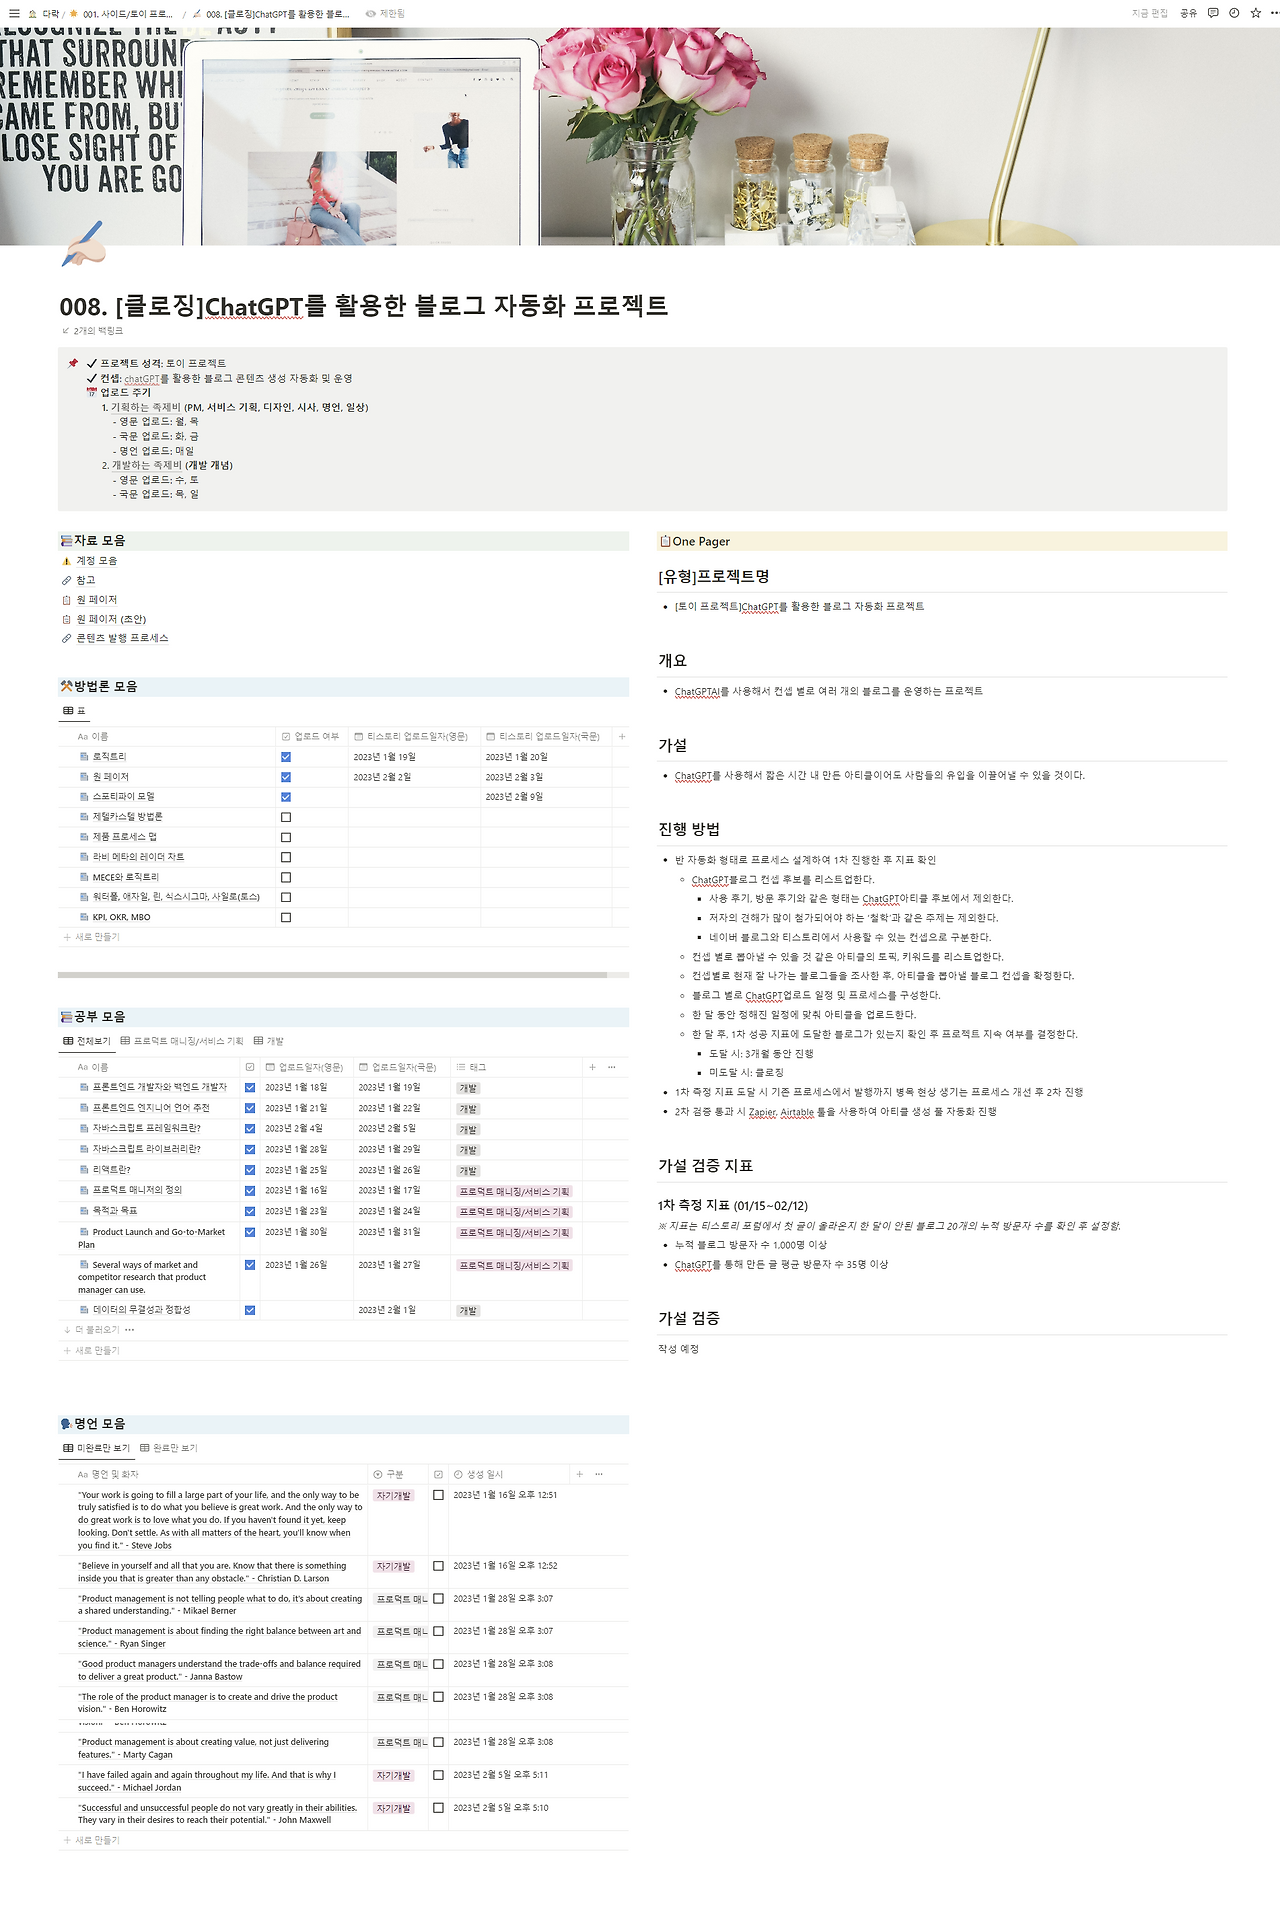Screen dimensions: 1280x1909
Task: Uncheck 업로드 여부 for 로직트리
Action: [286, 757]
